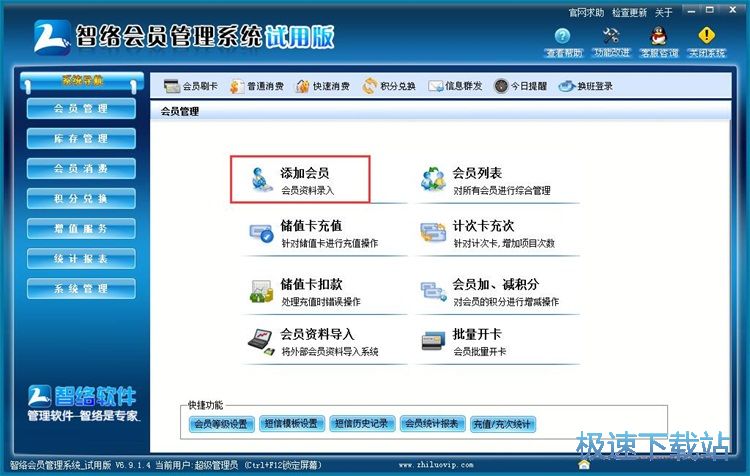Click the 会员加、减积分 title text
This screenshot has width=750, height=476.
tap(496, 284)
